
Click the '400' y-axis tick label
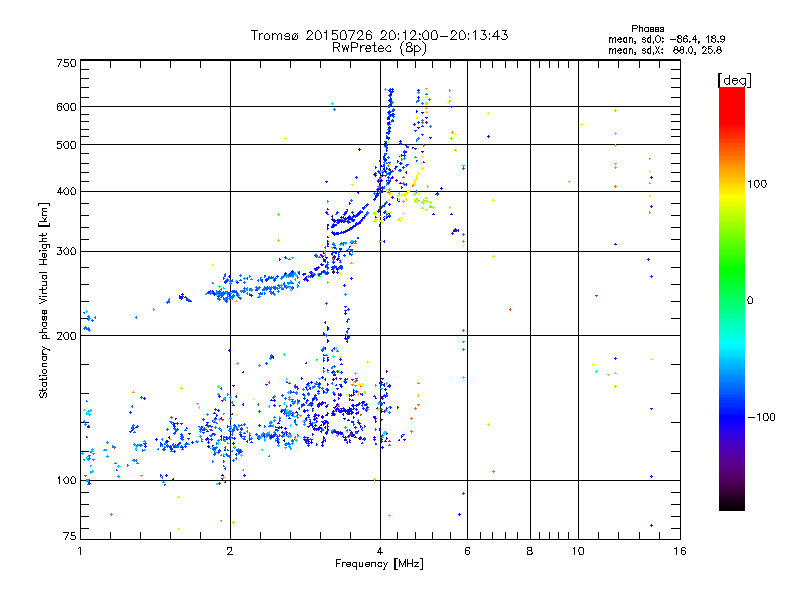point(66,192)
